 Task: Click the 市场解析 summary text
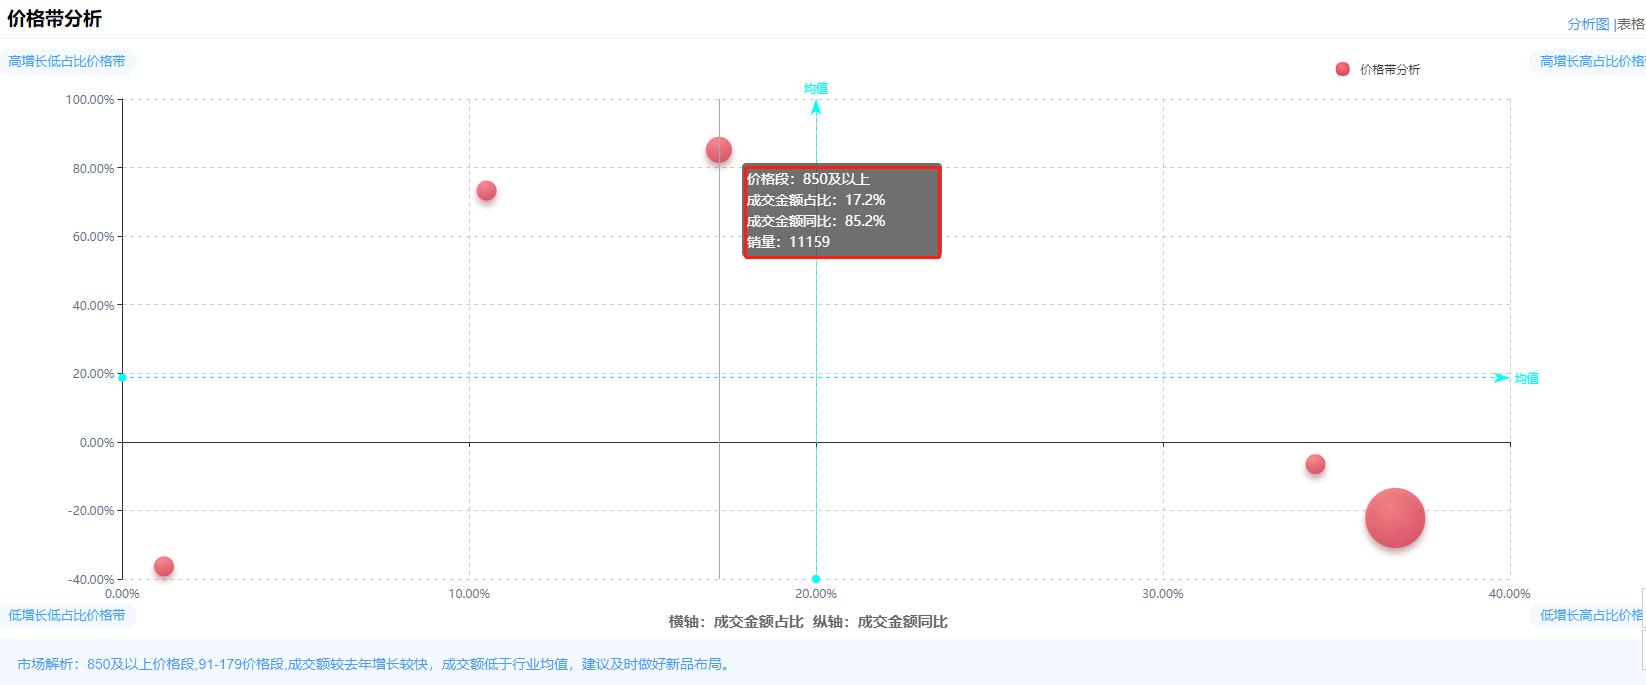pyautogui.click(x=374, y=664)
